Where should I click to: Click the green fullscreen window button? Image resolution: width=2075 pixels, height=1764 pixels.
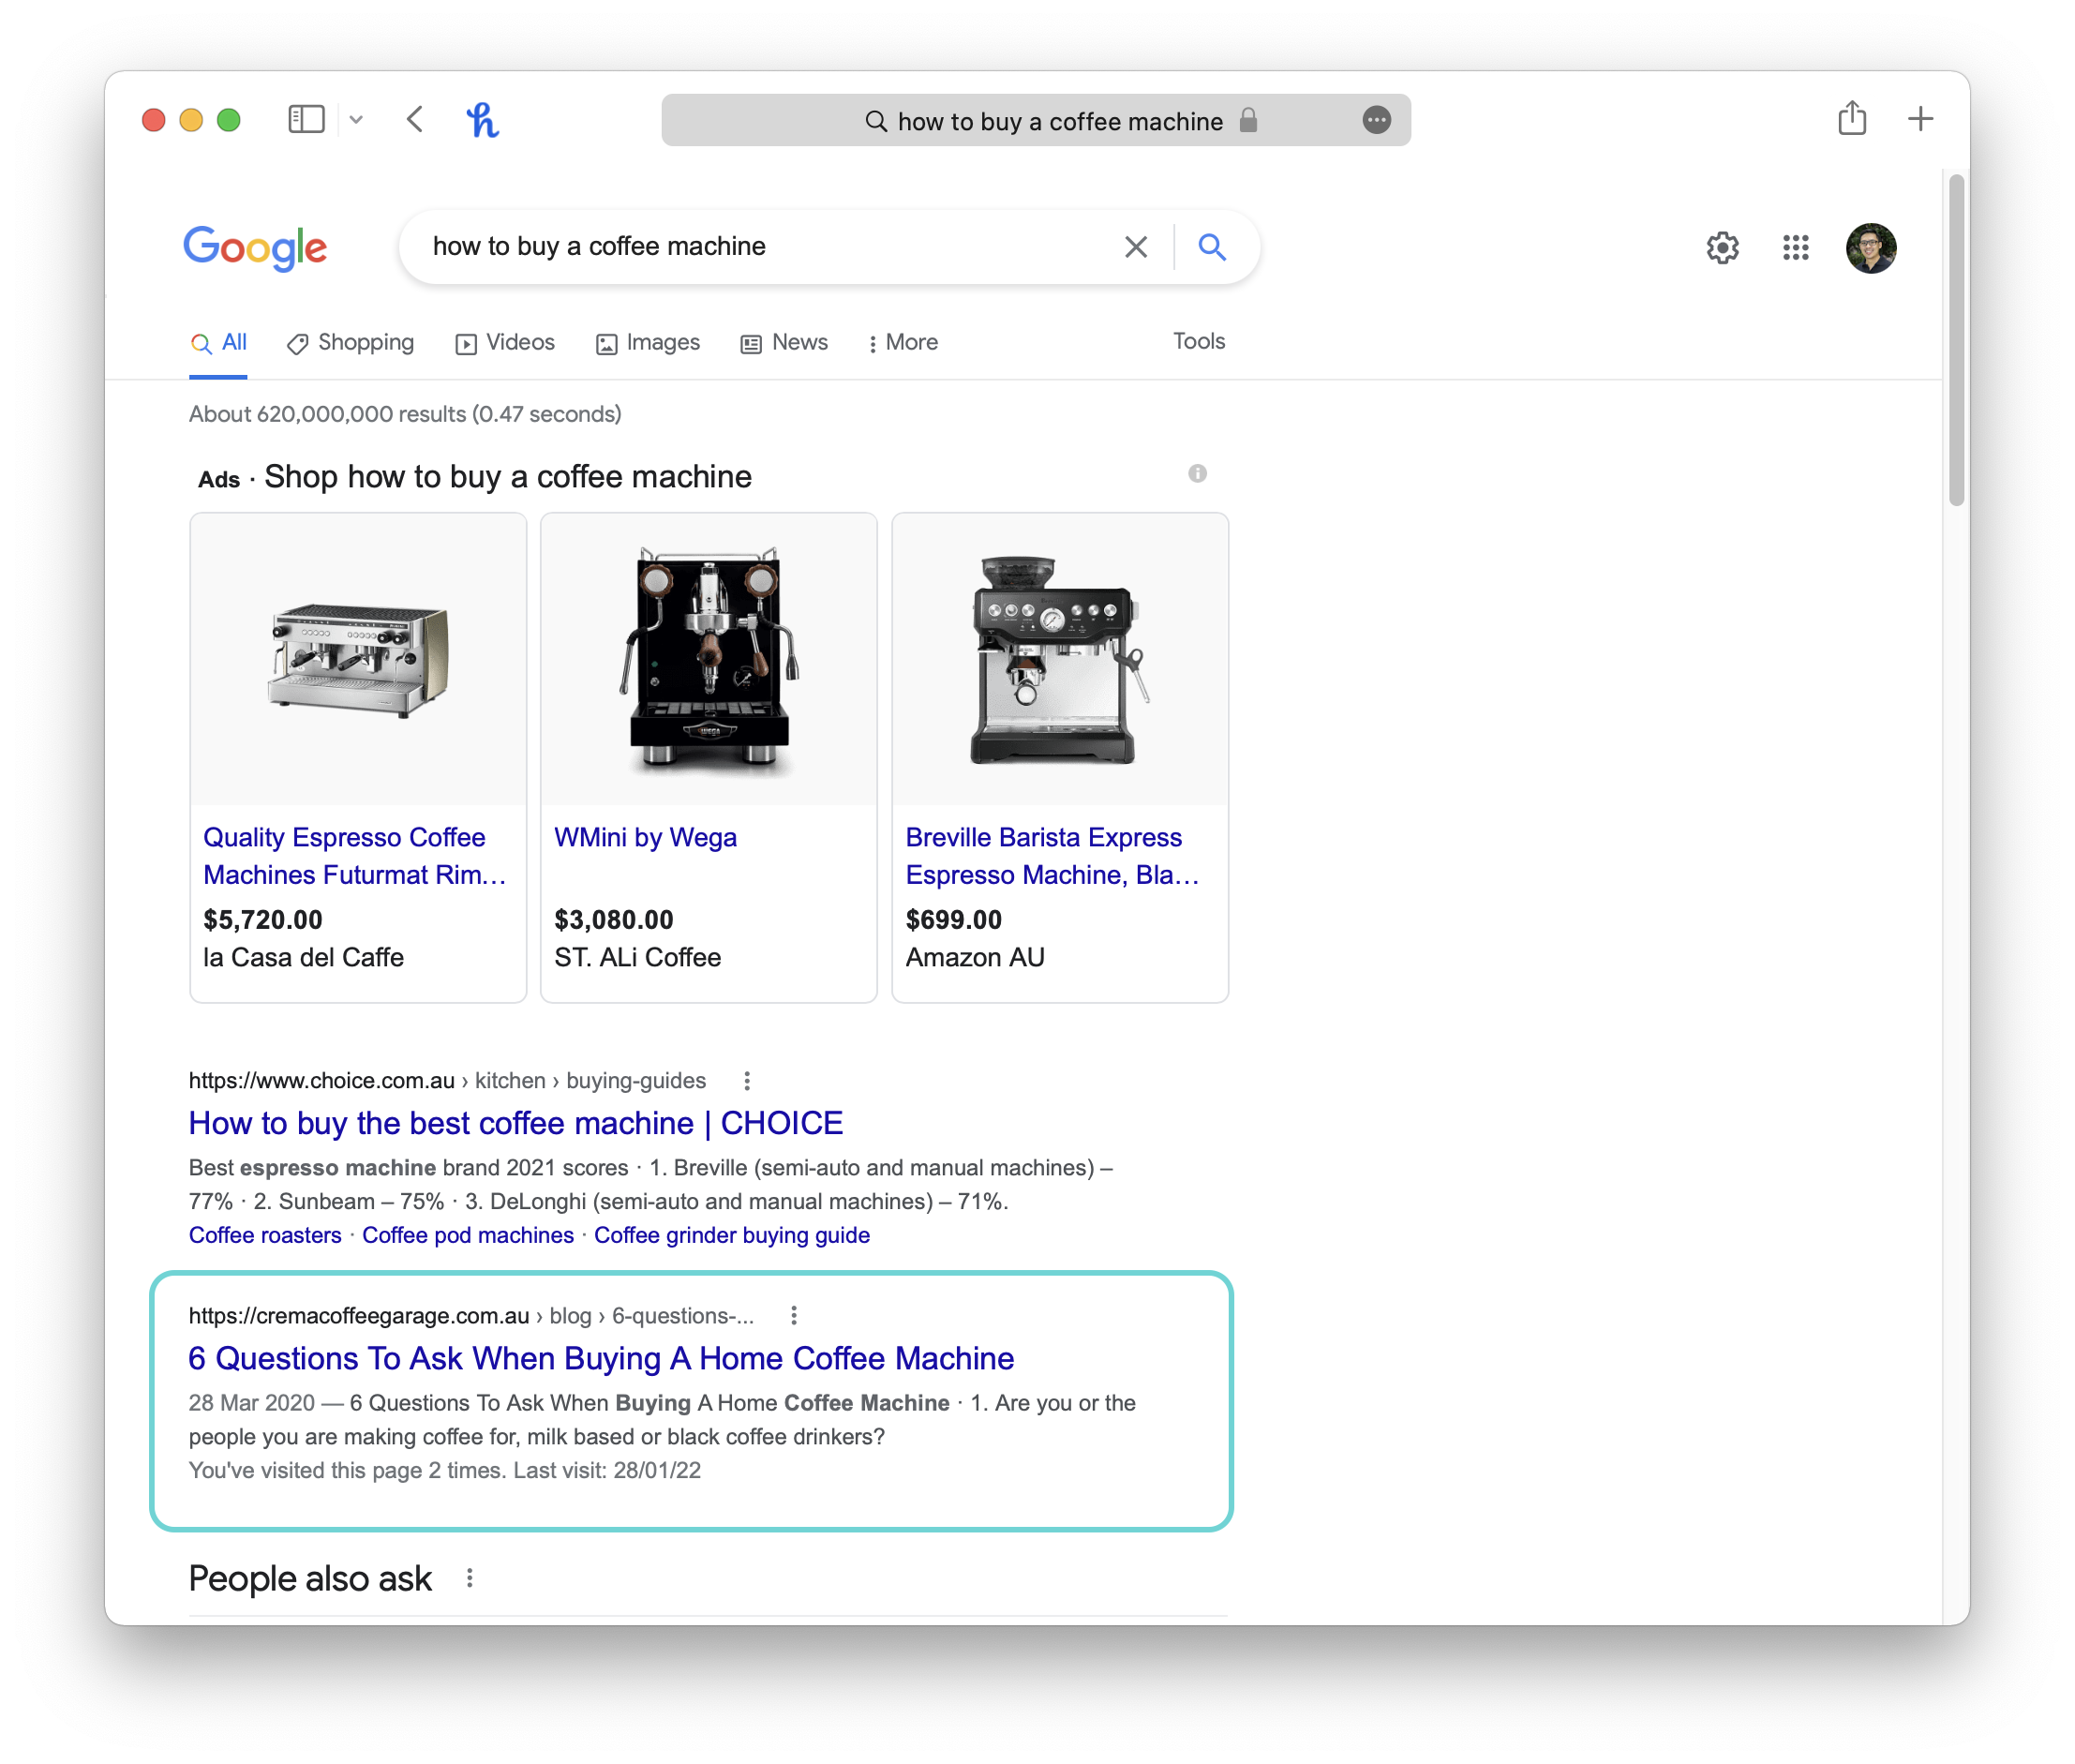(x=229, y=120)
